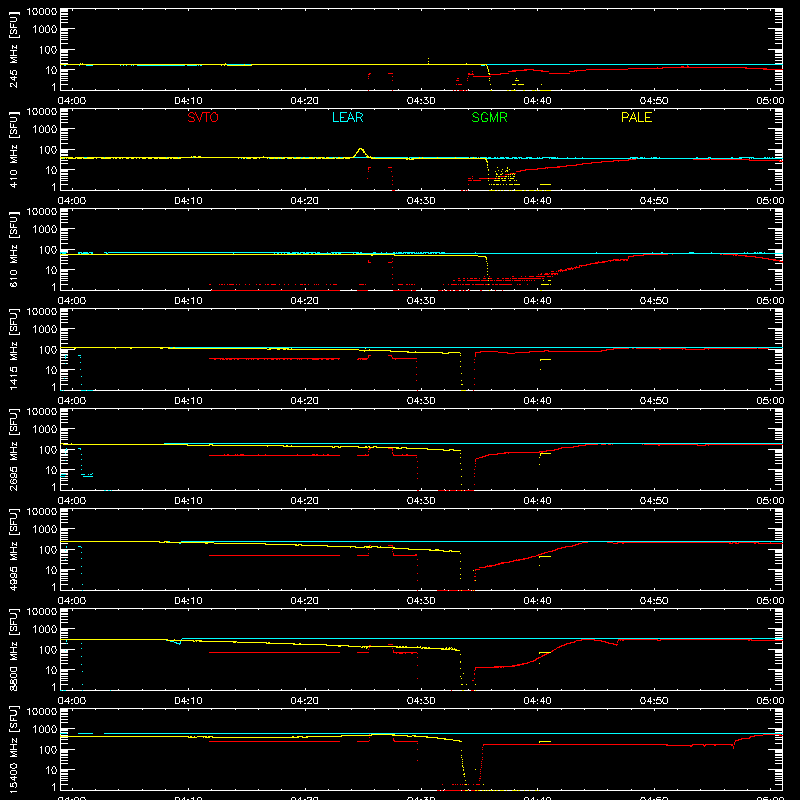
Task: Click 04:00 tick under the 1415 MHz plot
Action: pyautogui.click(x=71, y=401)
